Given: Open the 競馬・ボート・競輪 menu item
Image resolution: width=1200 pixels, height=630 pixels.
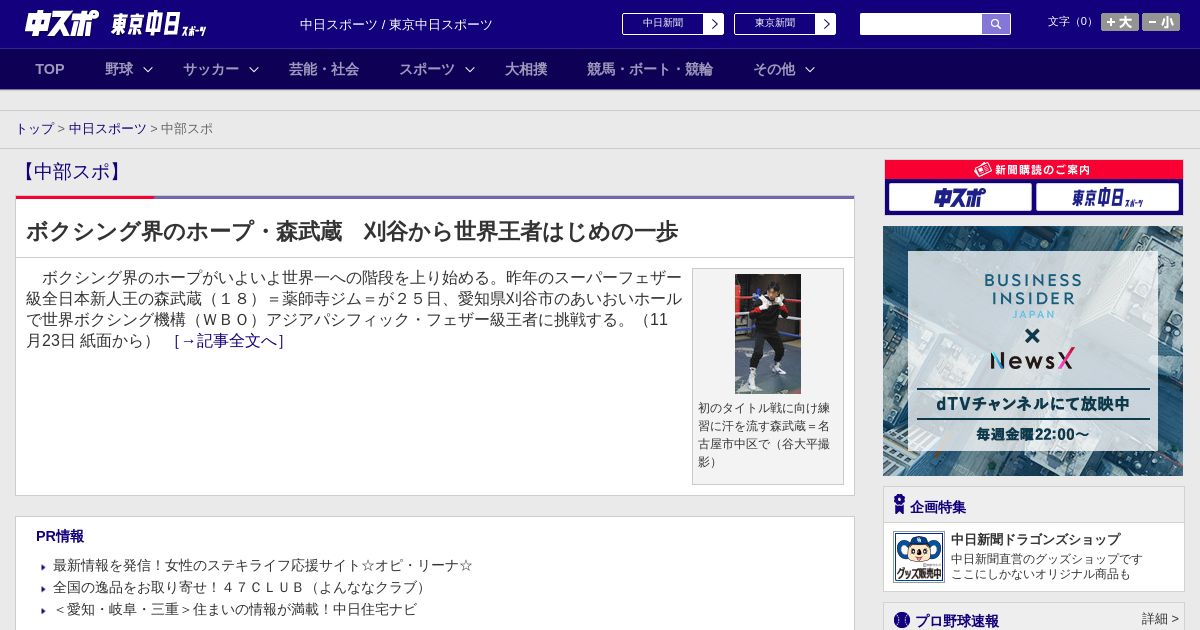Looking at the screenshot, I should coord(650,69).
